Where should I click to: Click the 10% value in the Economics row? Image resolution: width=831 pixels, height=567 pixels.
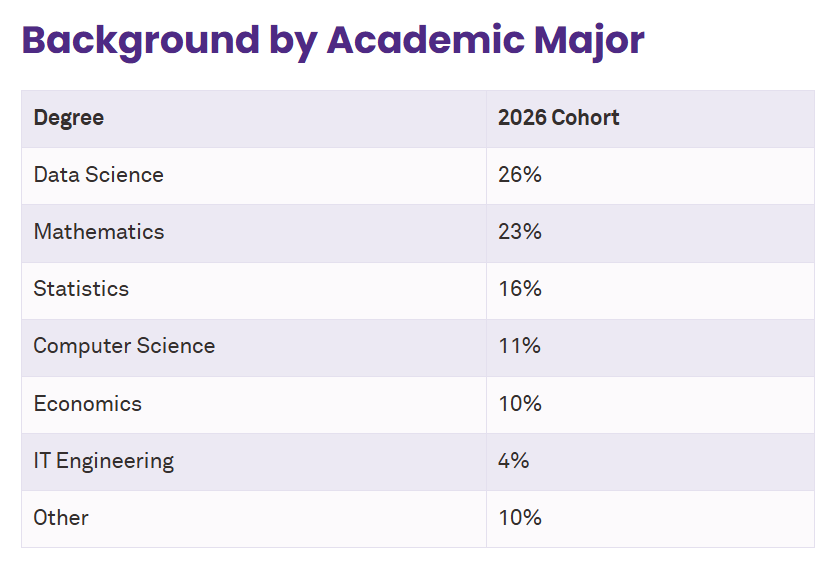519,404
